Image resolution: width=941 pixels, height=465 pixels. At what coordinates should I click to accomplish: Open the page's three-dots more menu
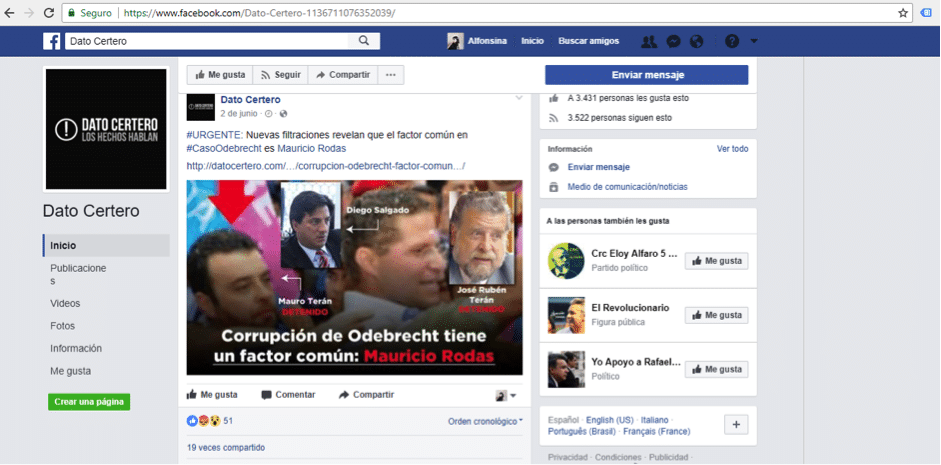pos(392,75)
